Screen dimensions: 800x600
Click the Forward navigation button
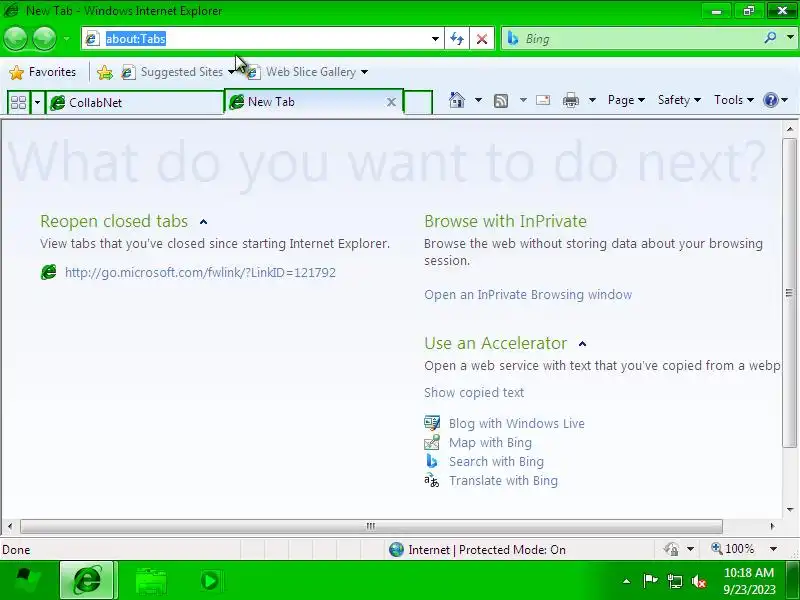pyautogui.click(x=44, y=39)
